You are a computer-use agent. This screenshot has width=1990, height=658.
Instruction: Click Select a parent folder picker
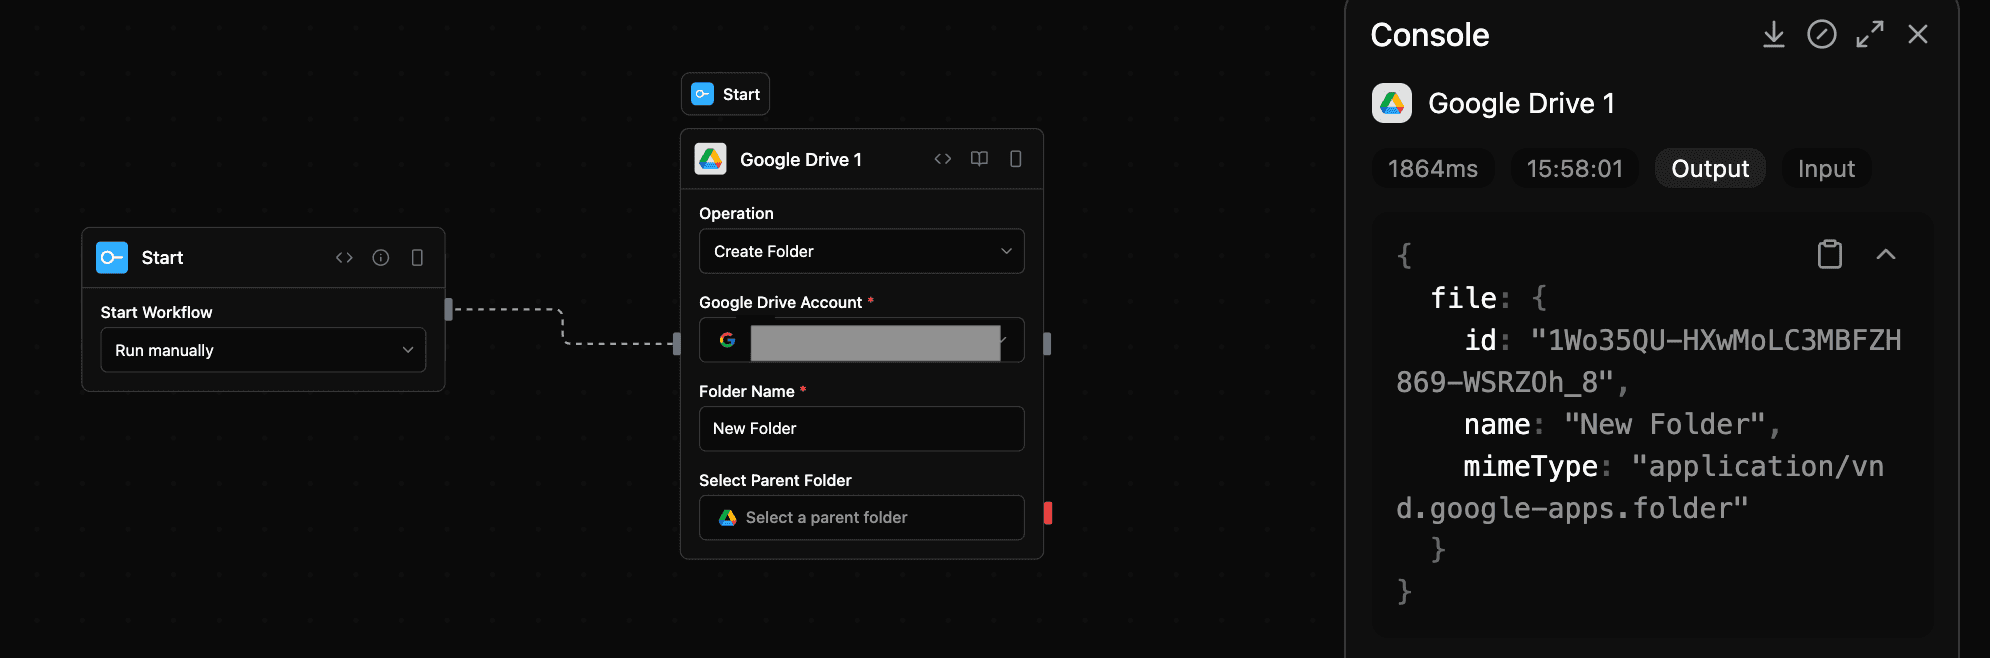pyautogui.click(x=861, y=517)
